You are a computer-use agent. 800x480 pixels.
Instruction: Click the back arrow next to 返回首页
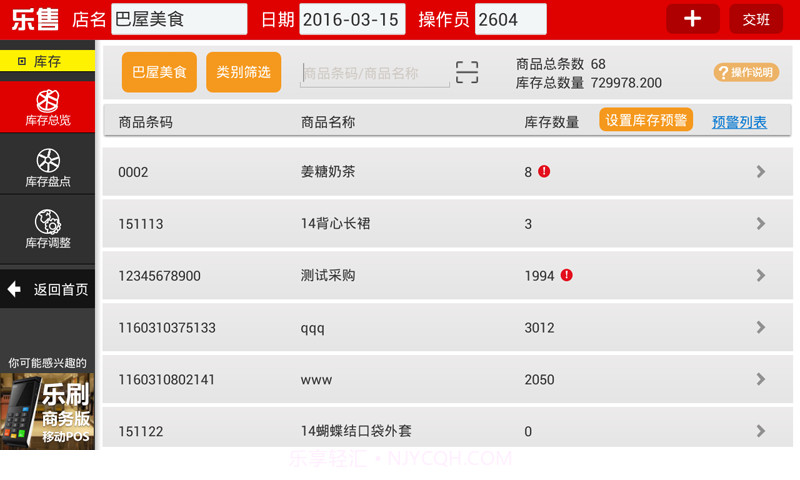pyautogui.click(x=14, y=289)
